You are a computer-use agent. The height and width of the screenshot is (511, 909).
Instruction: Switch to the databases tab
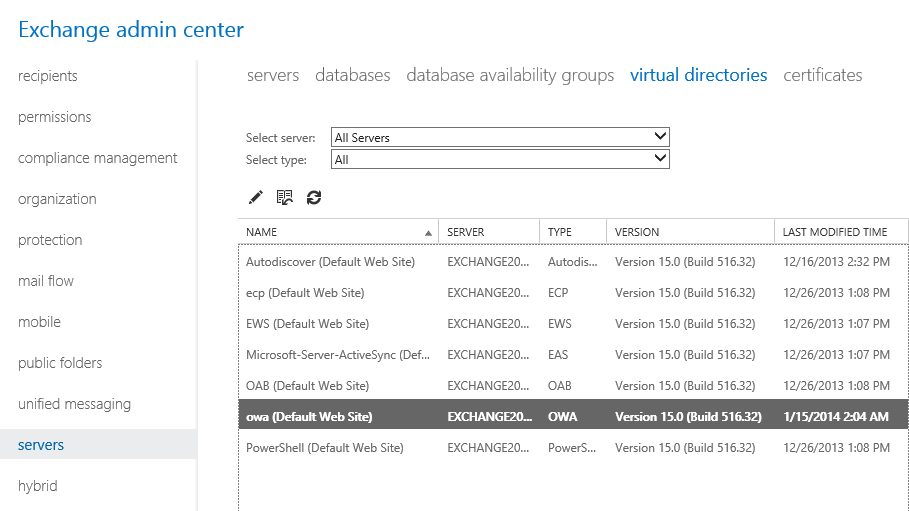click(x=352, y=75)
